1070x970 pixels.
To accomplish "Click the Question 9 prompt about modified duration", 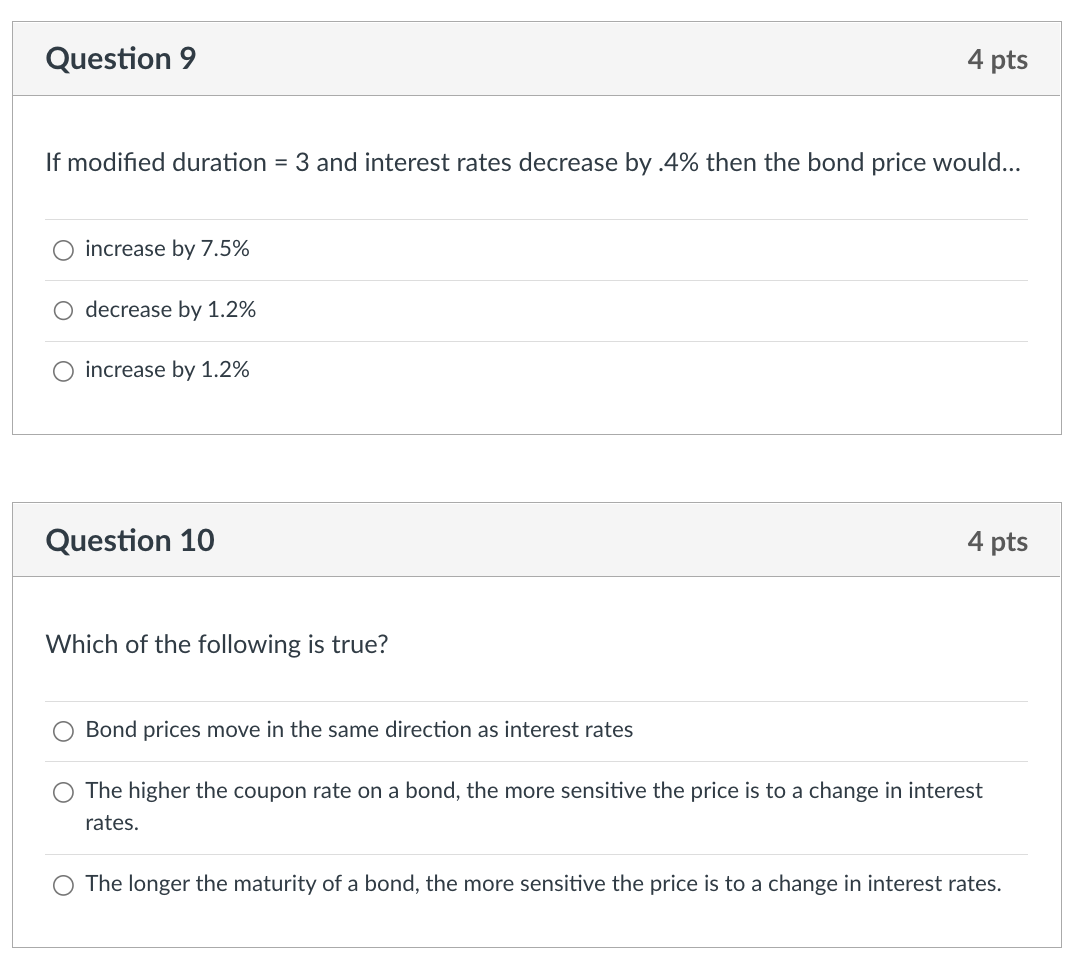I will tap(533, 163).
